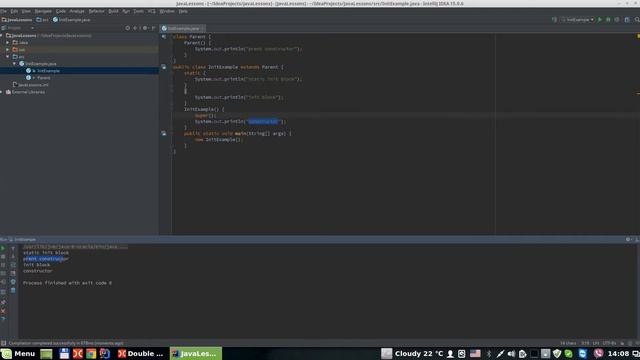Open the Analyze menu
The height and width of the screenshot is (360, 640).
pyautogui.click(x=77, y=11)
